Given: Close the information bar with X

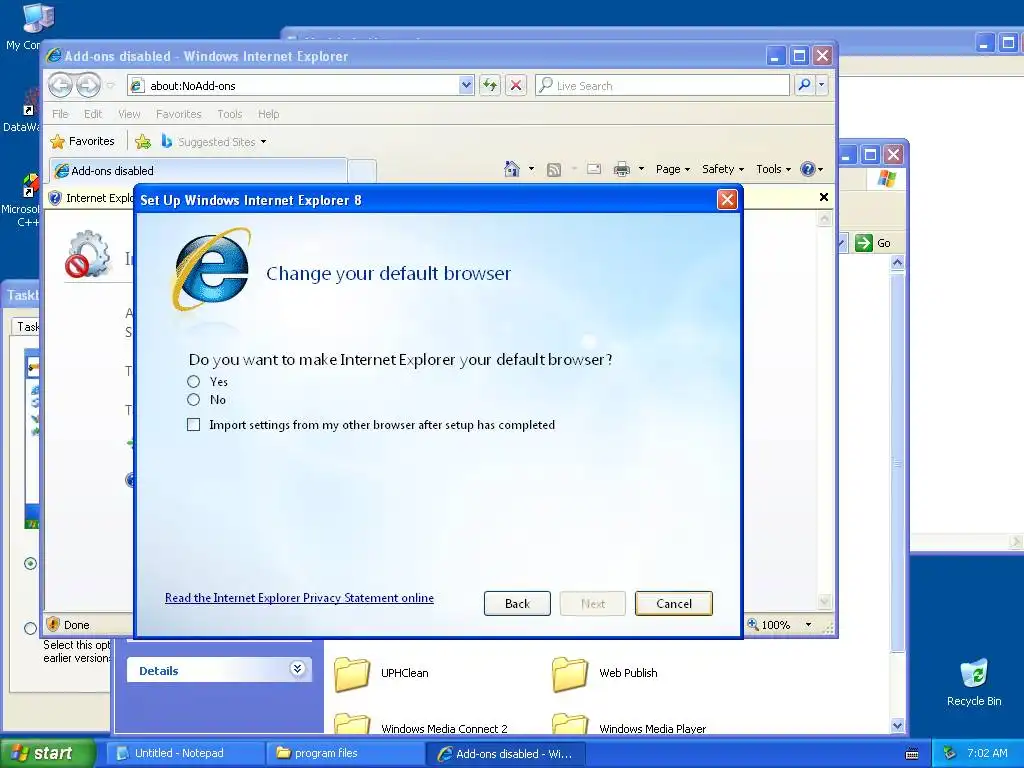Looking at the screenshot, I should (824, 197).
